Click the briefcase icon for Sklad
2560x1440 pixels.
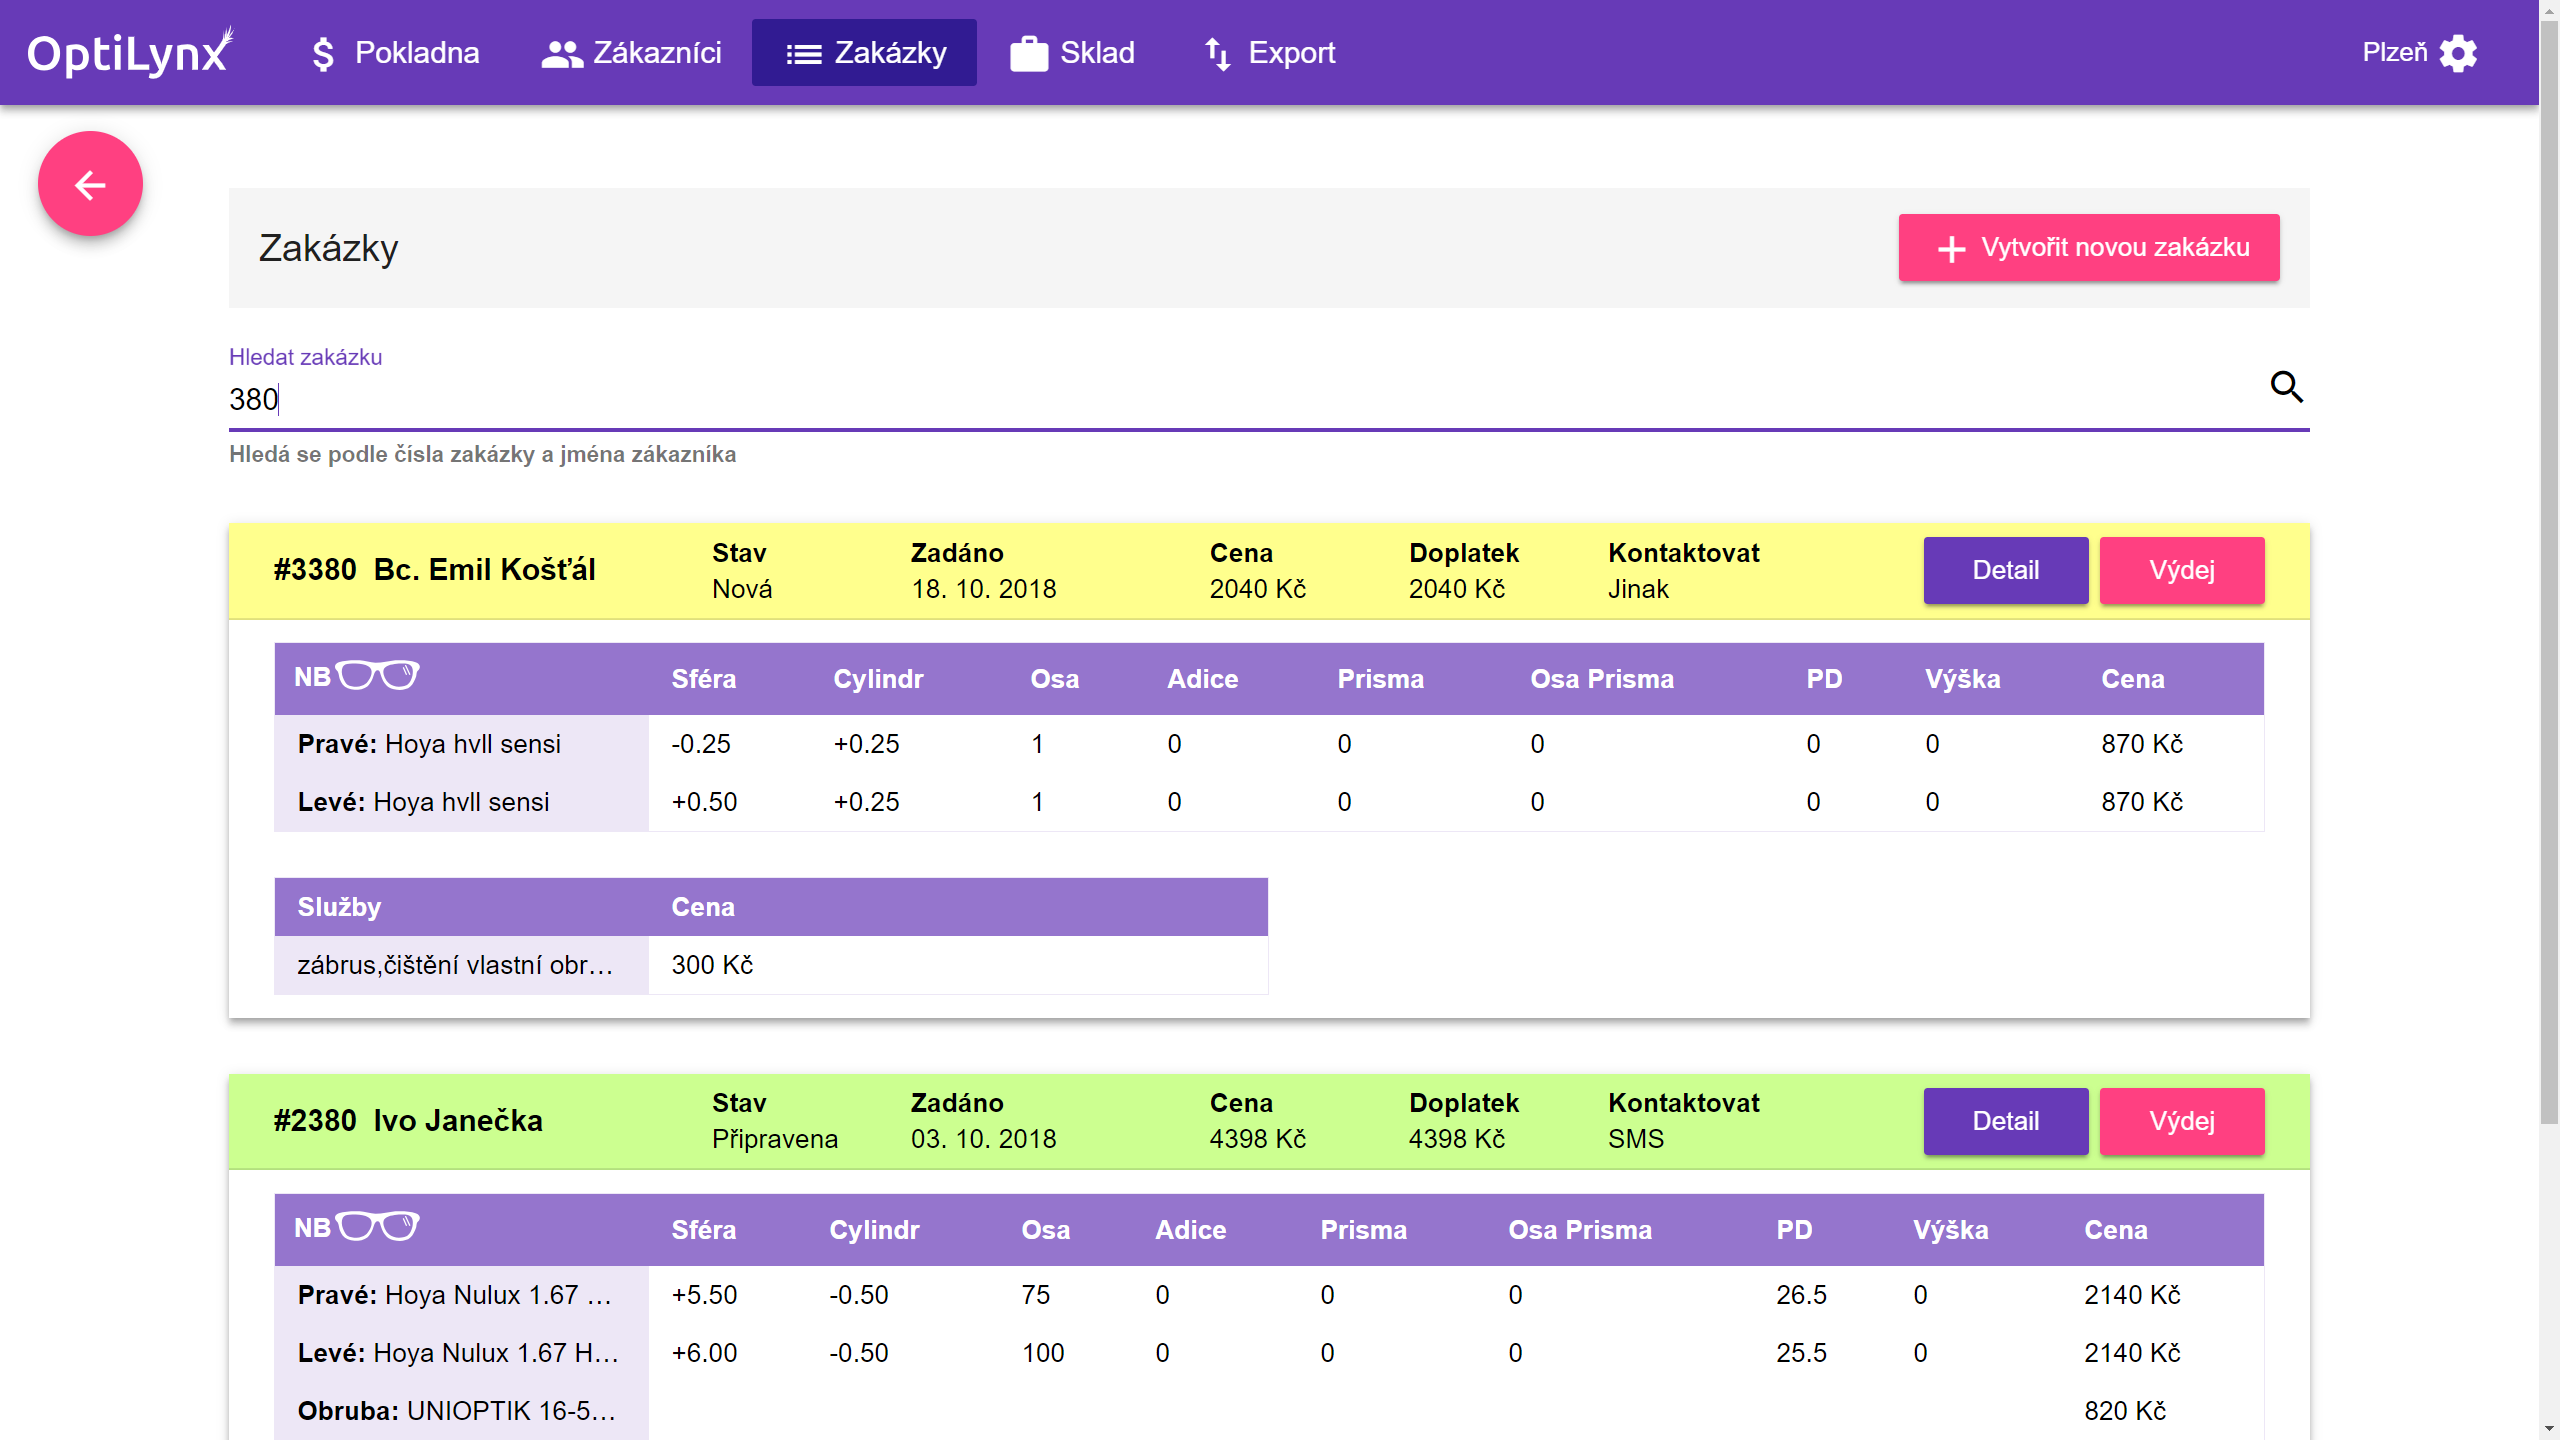pos(1028,53)
